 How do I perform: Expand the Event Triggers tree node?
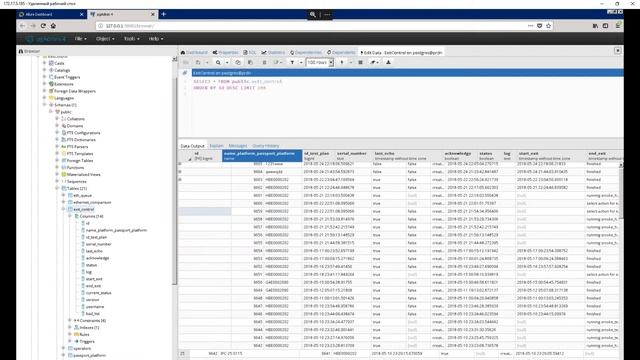44,77
